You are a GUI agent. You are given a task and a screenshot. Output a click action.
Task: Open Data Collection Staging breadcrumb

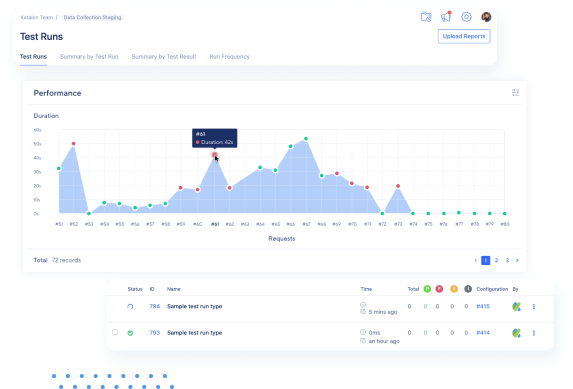(x=92, y=17)
